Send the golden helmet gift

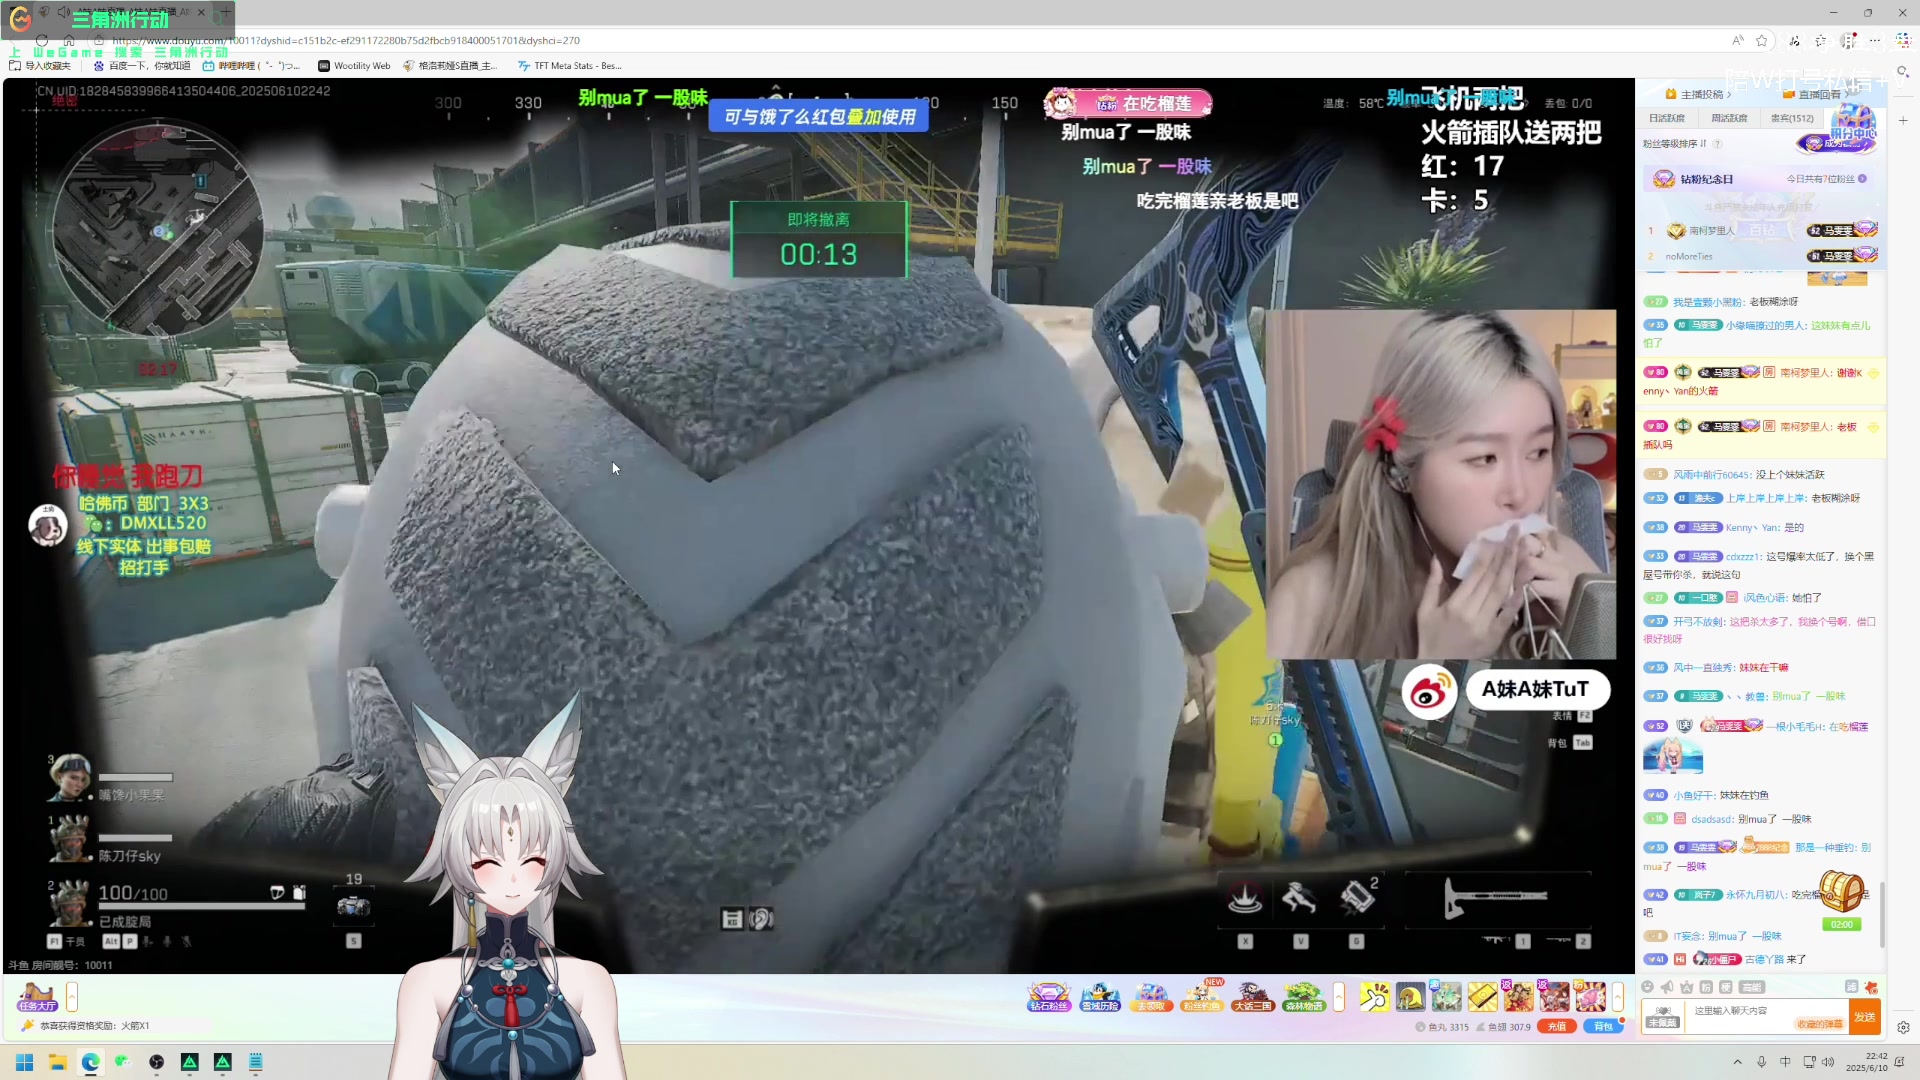pyautogui.click(x=1411, y=997)
